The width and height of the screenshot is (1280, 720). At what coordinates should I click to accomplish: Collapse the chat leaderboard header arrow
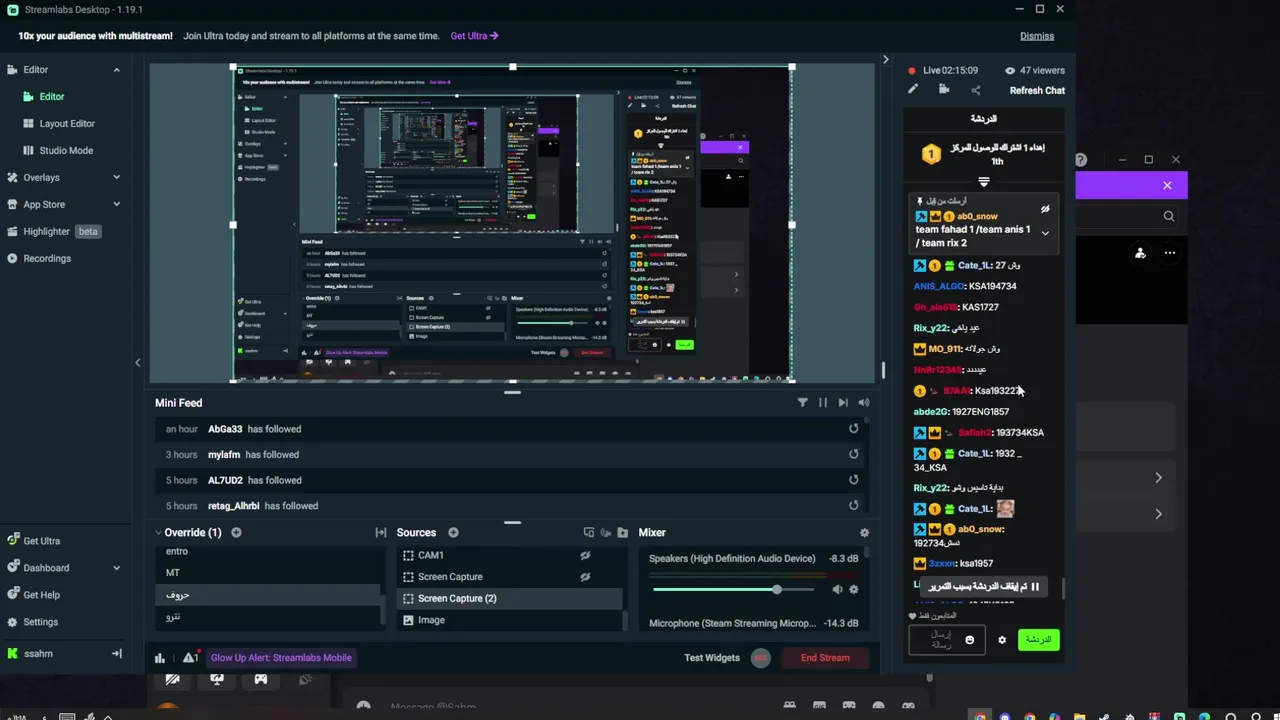click(984, 182)
